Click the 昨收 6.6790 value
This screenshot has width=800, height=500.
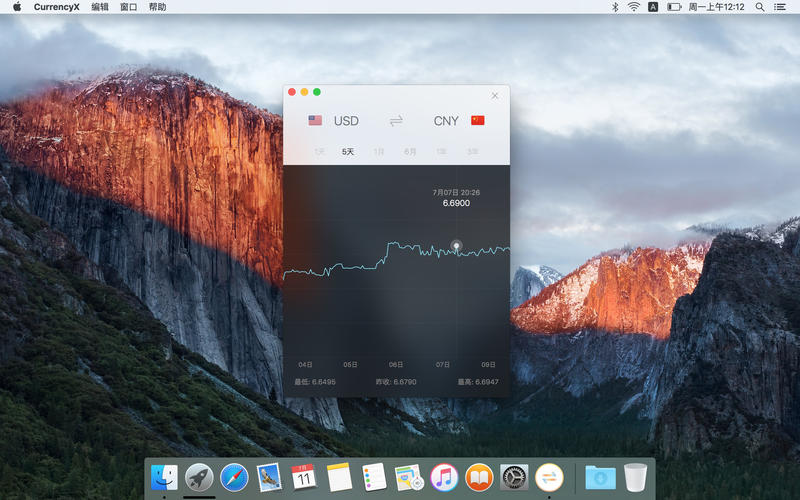point(396,382)
